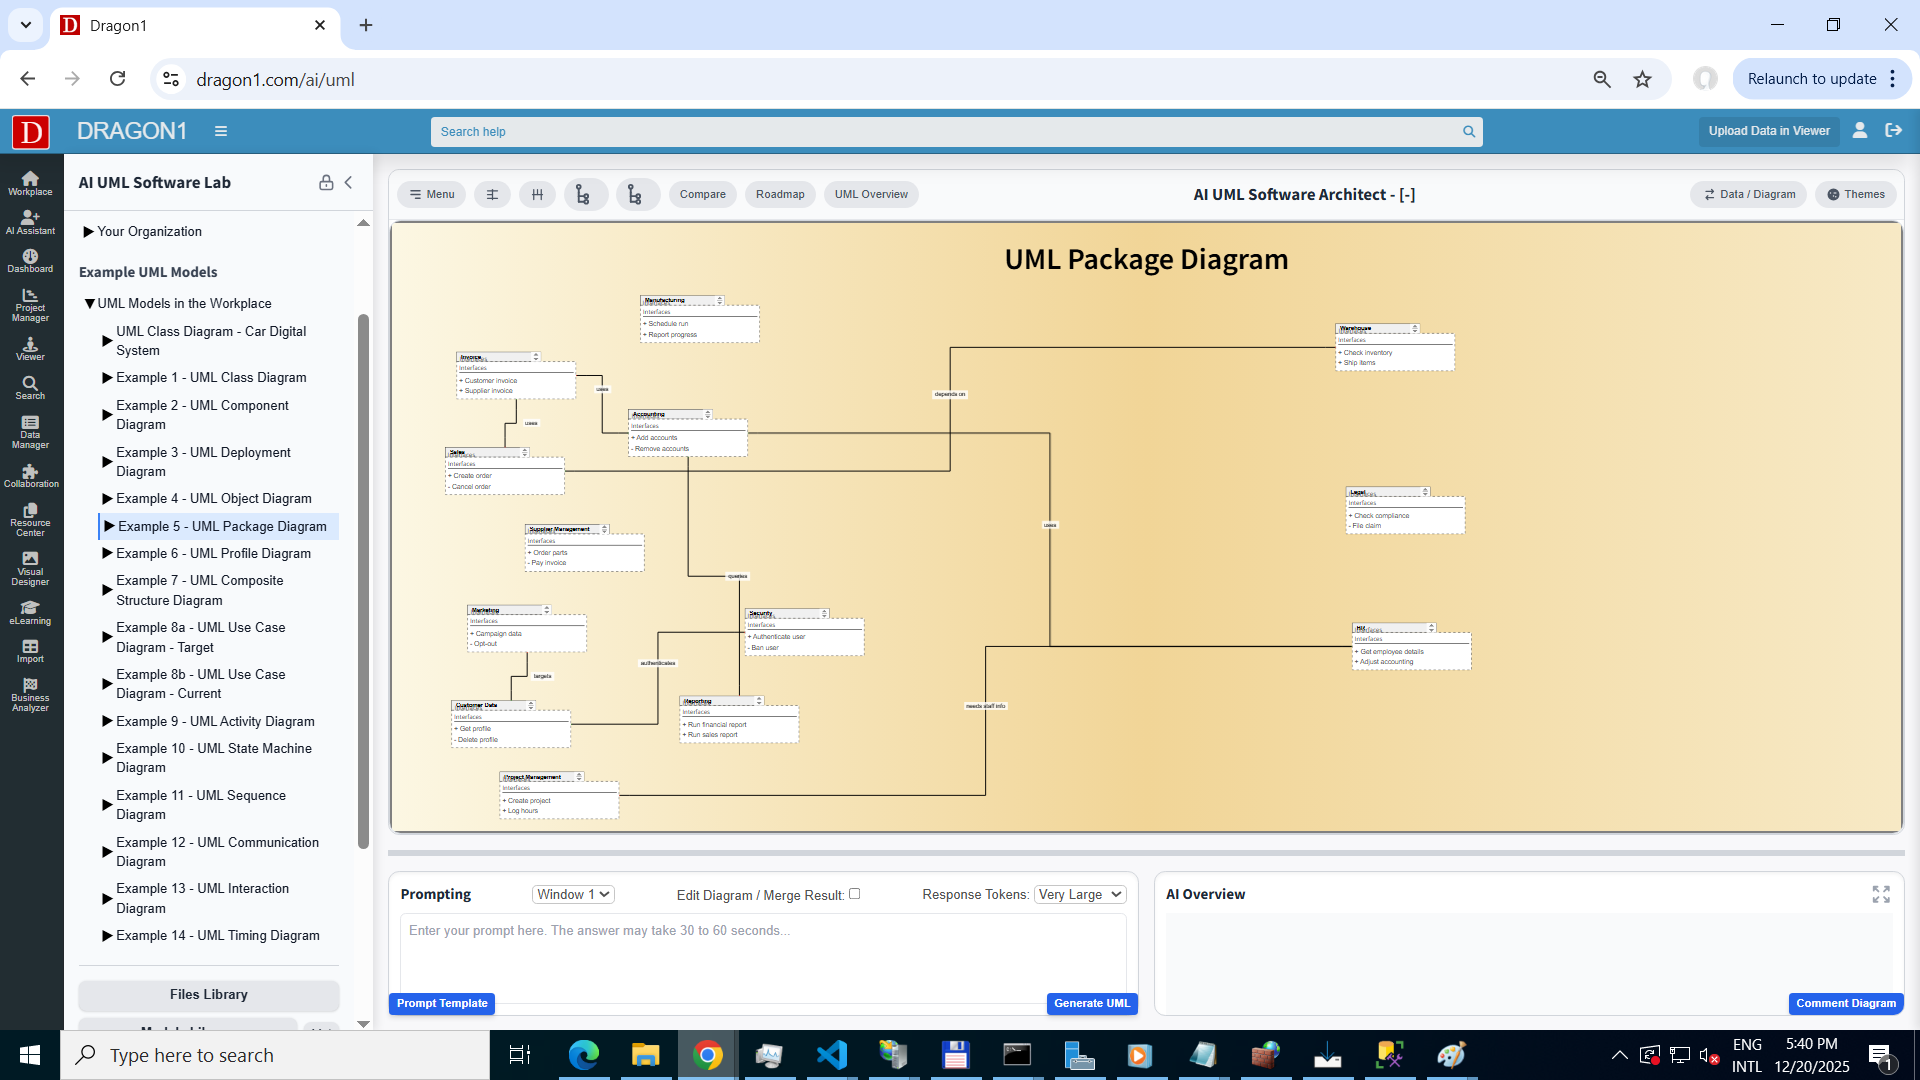Toggle the lock icon beside AI UML Software Lab
Screen dimensions: 1920x1080
(x=326, y=183)
